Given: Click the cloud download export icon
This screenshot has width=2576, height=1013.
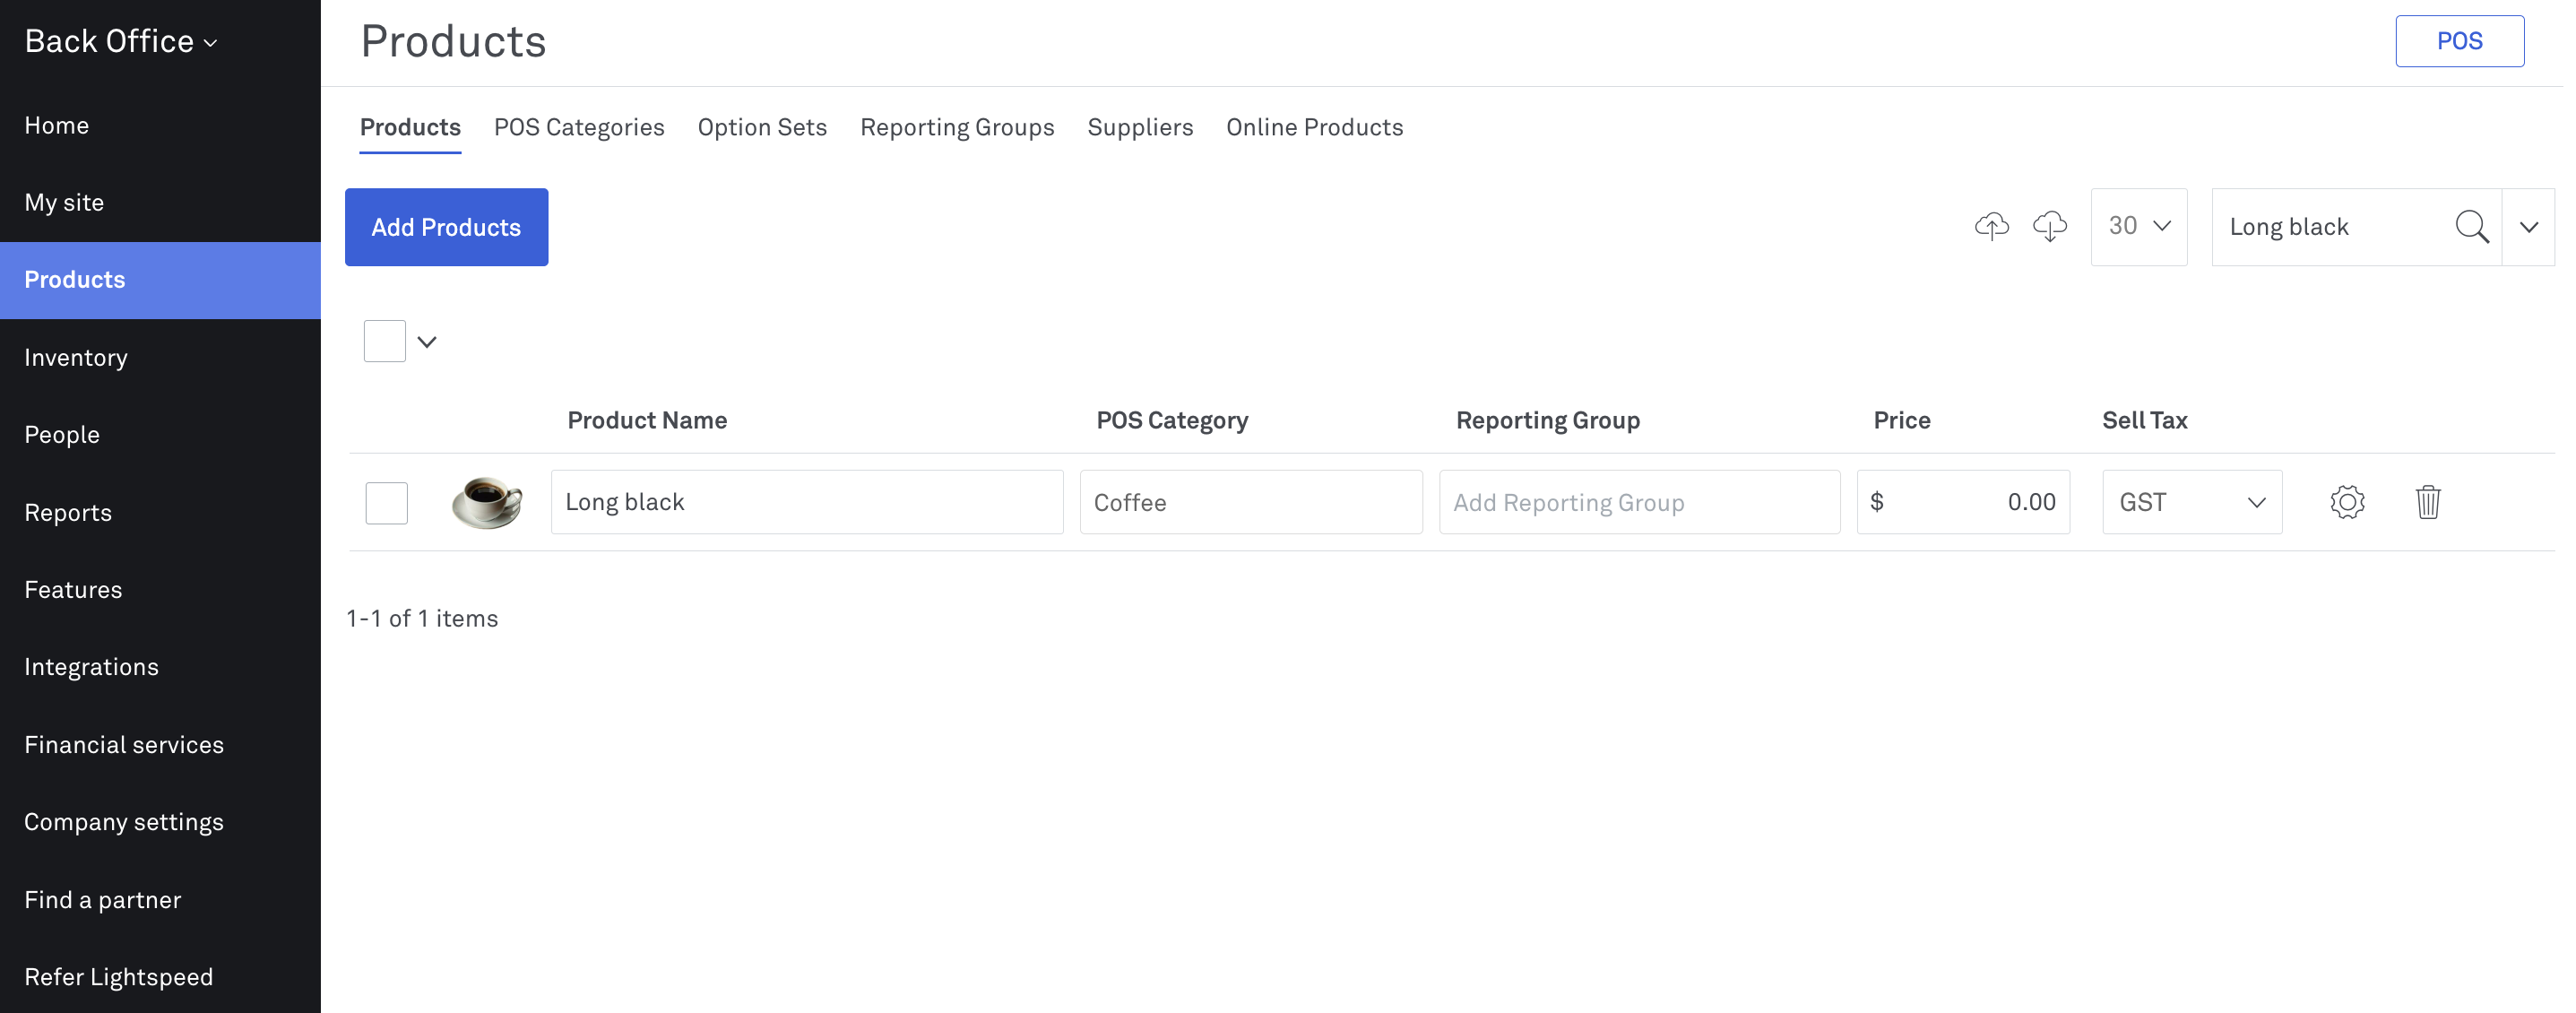Looking at the screenshot, I should coord(2049,227).
